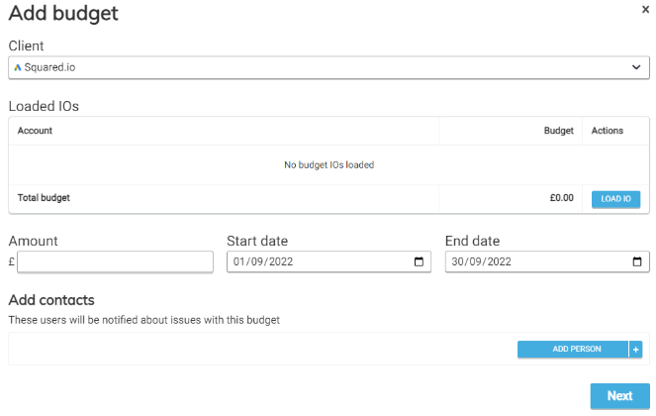The width and height of the screenshot is (656, 416).
Task: Click the Actions column header
Action: pos(607,130)
